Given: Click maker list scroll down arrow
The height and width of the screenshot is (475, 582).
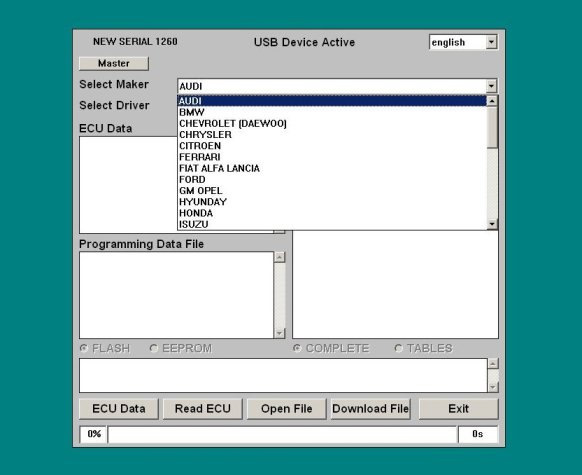Looking at the screenshot, I should (x=492, y=224).
